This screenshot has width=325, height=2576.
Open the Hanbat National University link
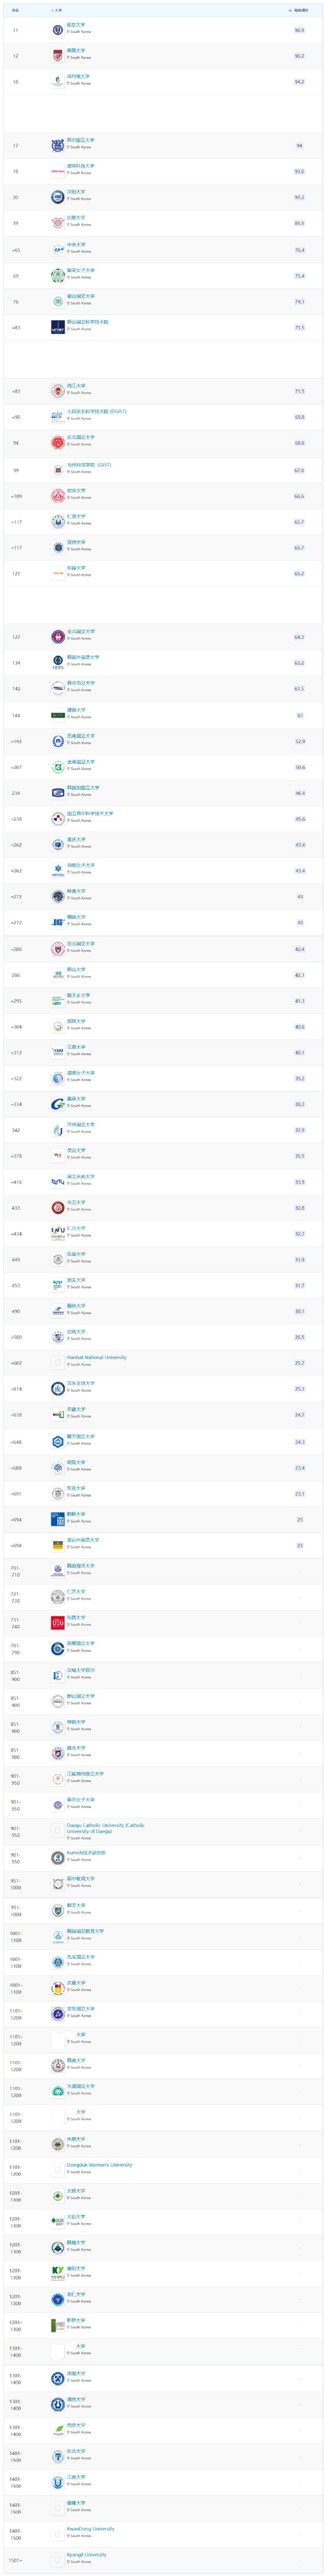[x=97, y=1358]
